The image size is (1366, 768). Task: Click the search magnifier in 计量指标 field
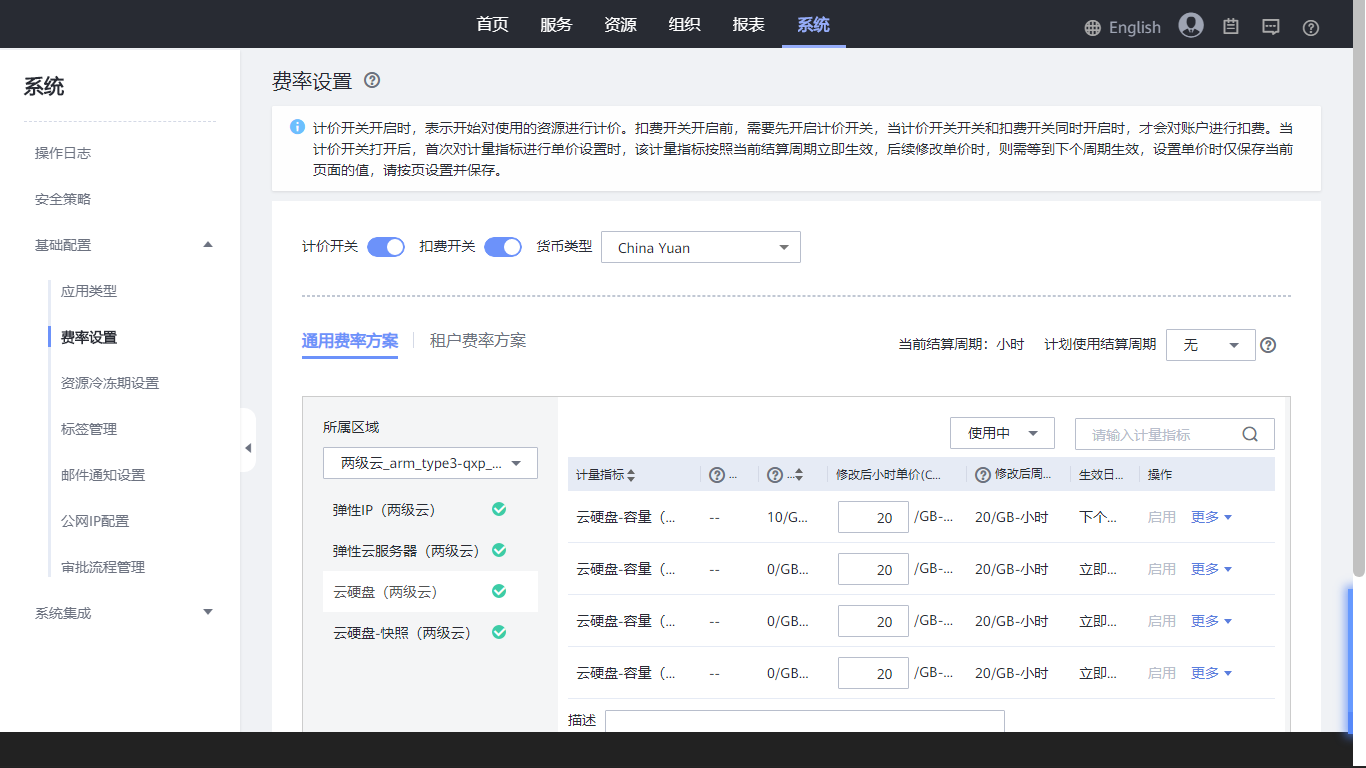pyautogui.click(x=1250, y=434)
